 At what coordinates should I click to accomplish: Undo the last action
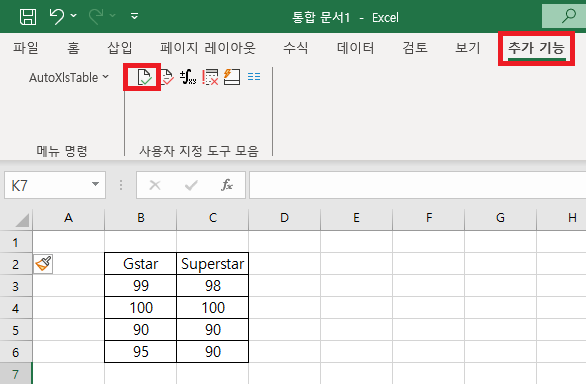click(57, 16)
